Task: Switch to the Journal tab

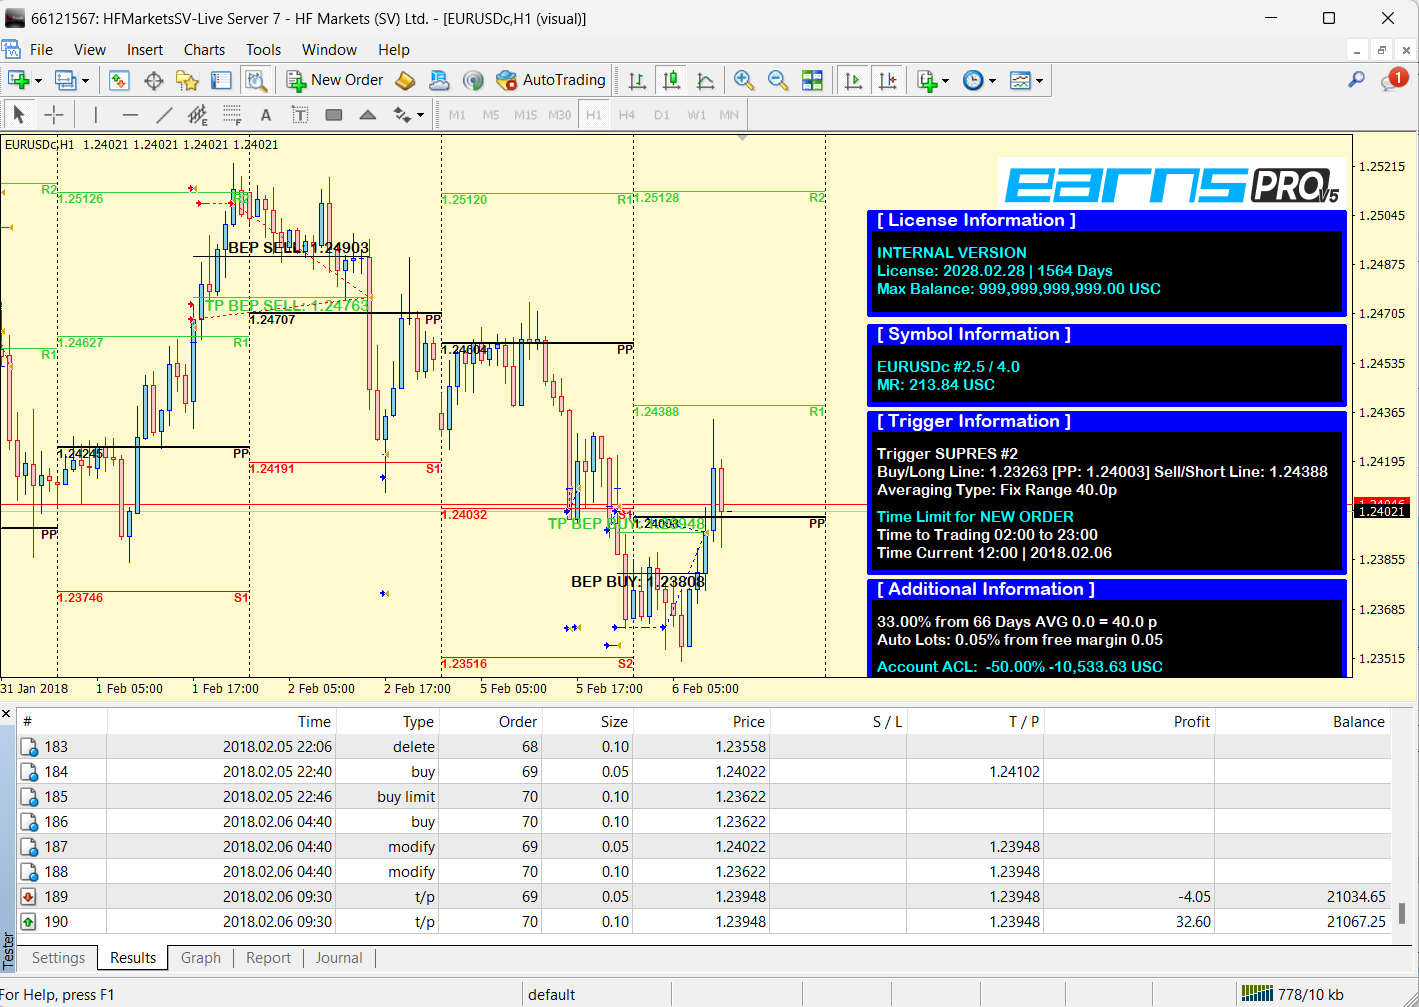Action: (339, 958)
